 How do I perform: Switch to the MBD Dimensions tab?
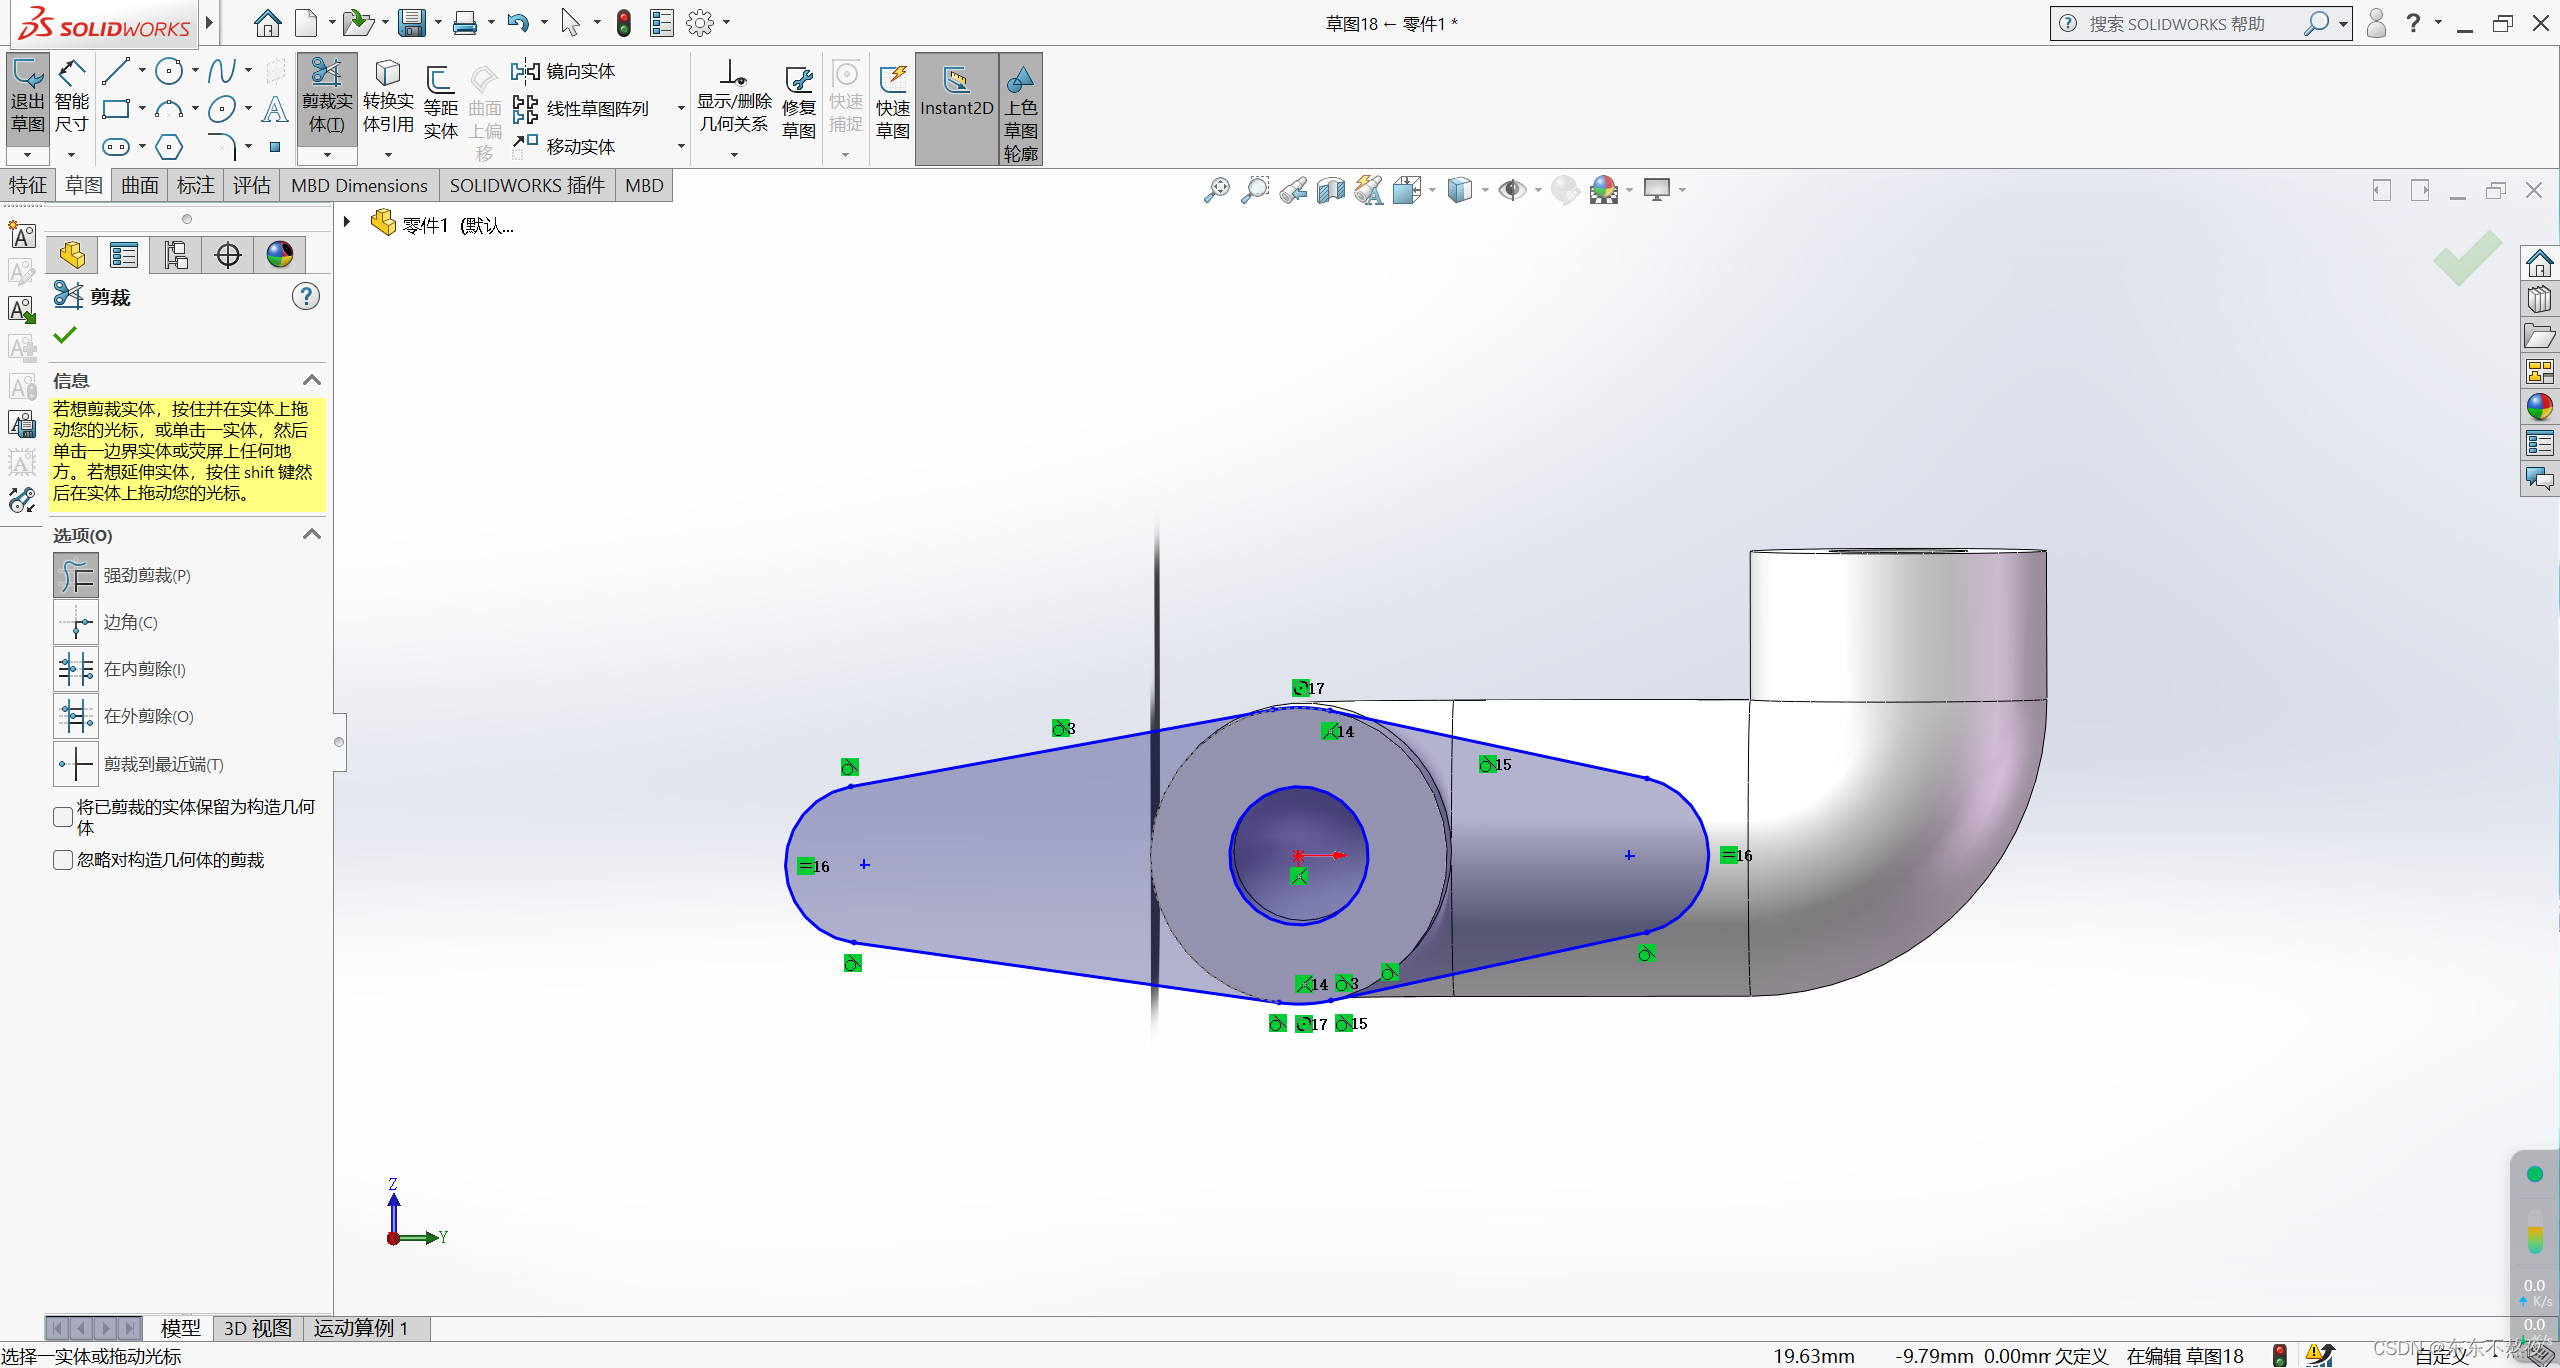pyautogui.click(x=359, y=185)
